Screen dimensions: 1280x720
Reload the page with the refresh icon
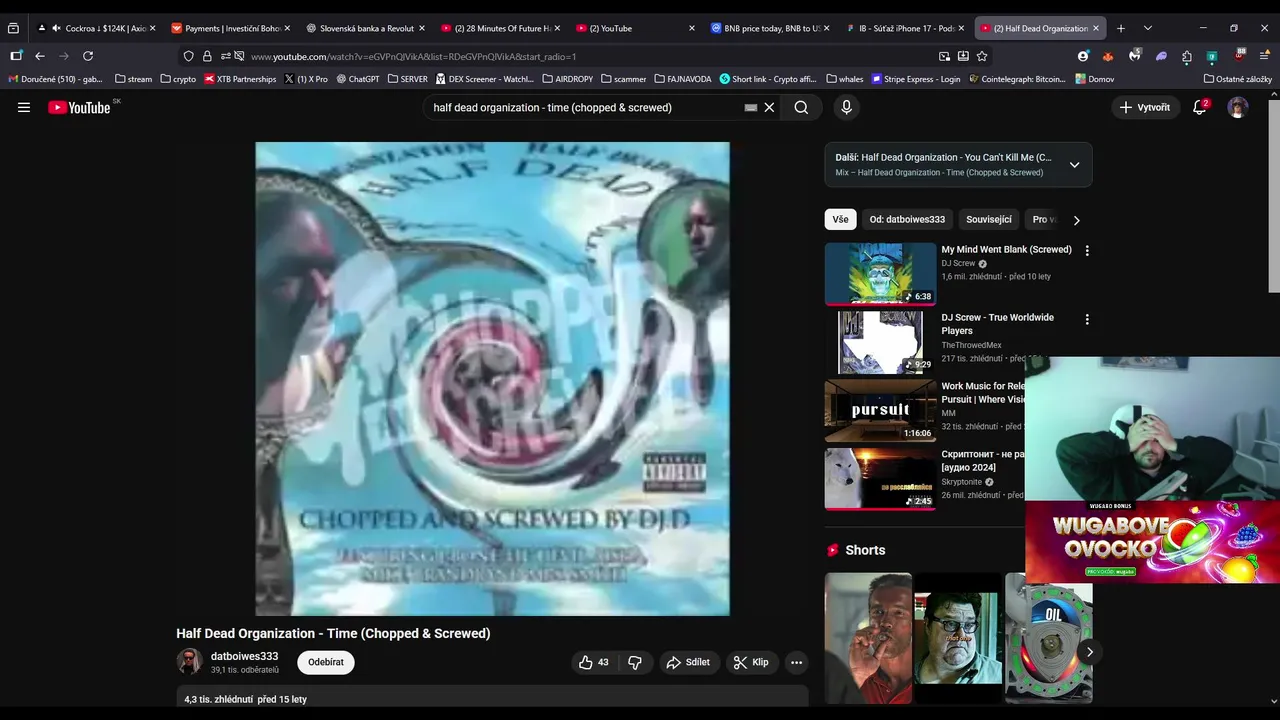(x=88, y=56)
